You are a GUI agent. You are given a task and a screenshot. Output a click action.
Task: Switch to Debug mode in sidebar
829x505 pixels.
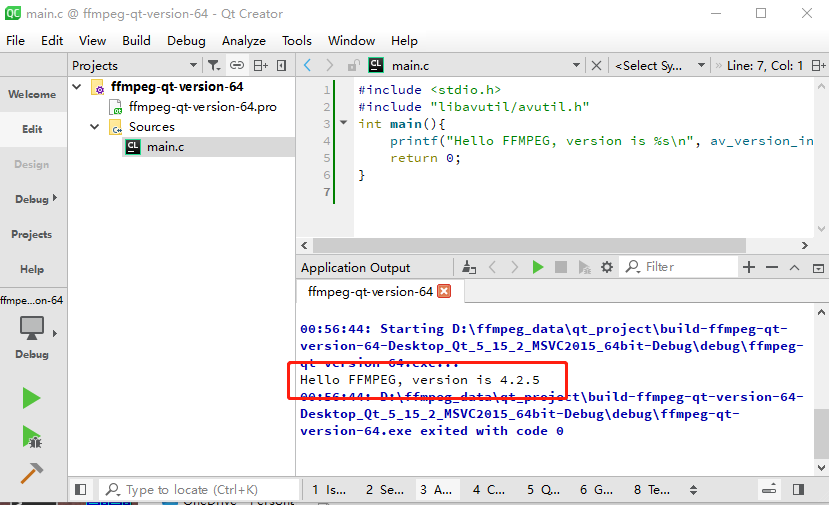coord(32,199)
